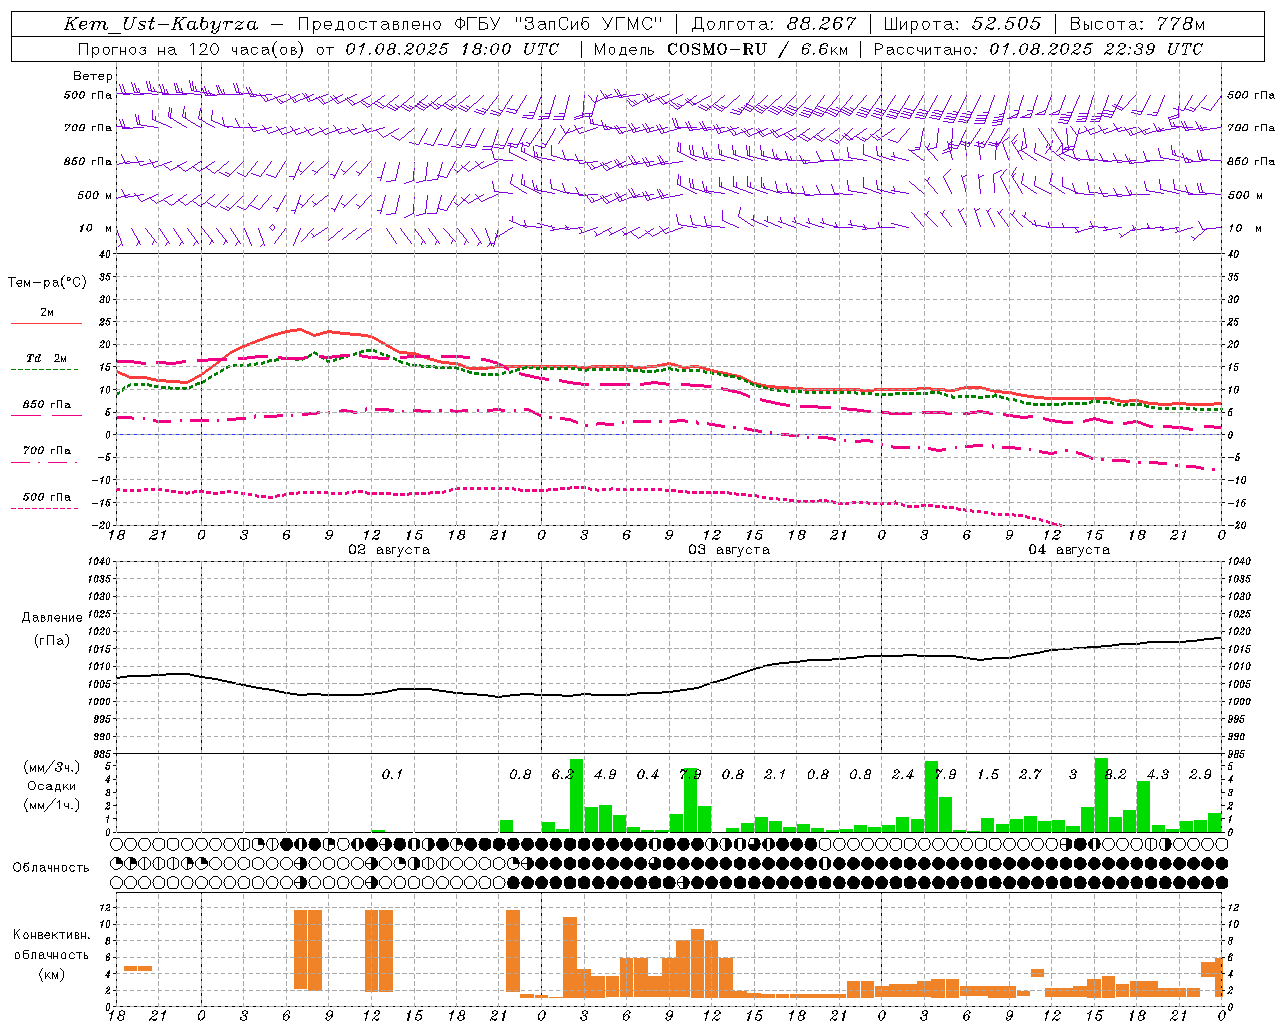Click the station name Kem_Ust-Kabyrza in header

coord(160,24)
